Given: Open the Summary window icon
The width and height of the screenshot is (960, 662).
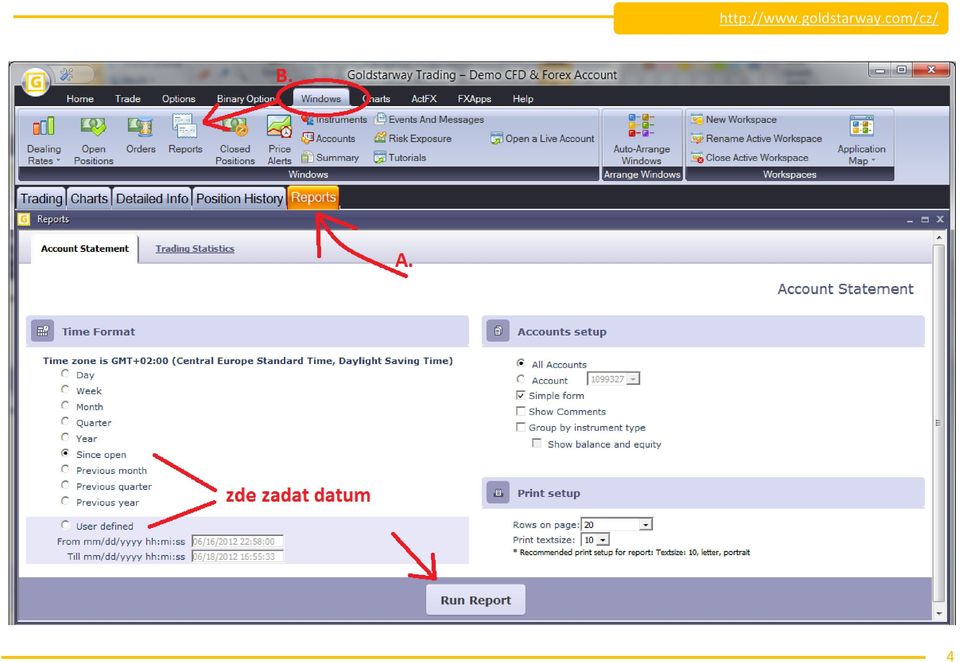Looking at the screenshot, I should coord(307,157).
